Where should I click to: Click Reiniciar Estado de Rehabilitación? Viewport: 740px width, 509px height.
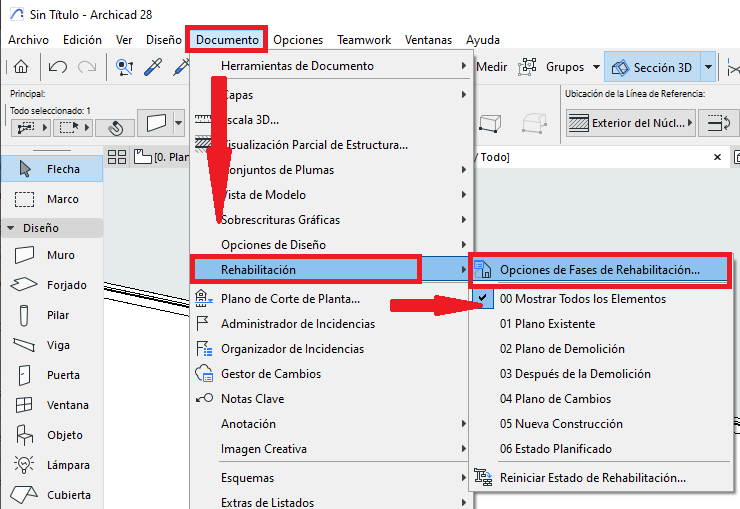click(592, 478)
